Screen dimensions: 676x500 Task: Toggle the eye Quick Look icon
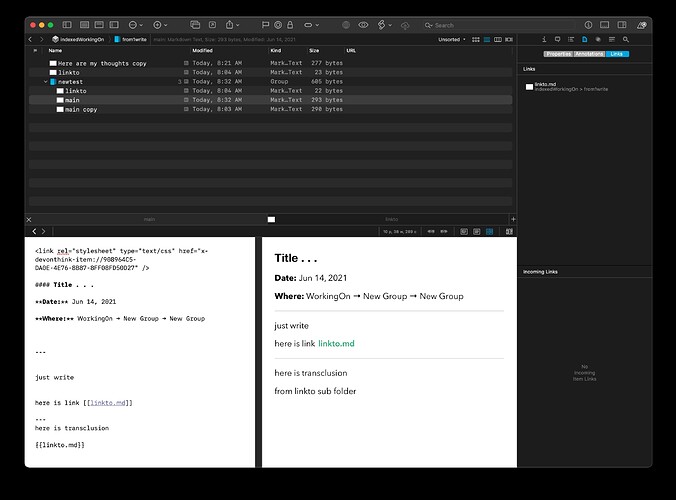(x=363, y=25)
